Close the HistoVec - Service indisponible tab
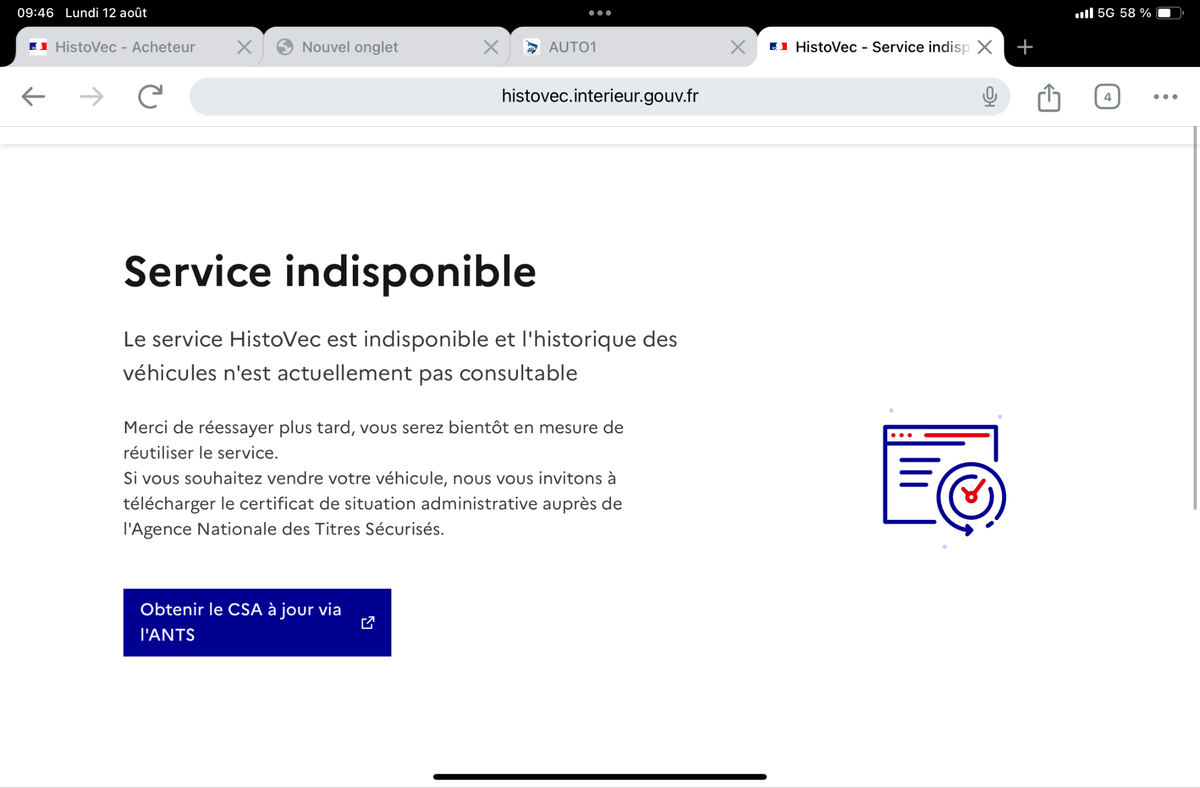Image resolution: width=1200 pixels, height=788 pixels. 984,47
